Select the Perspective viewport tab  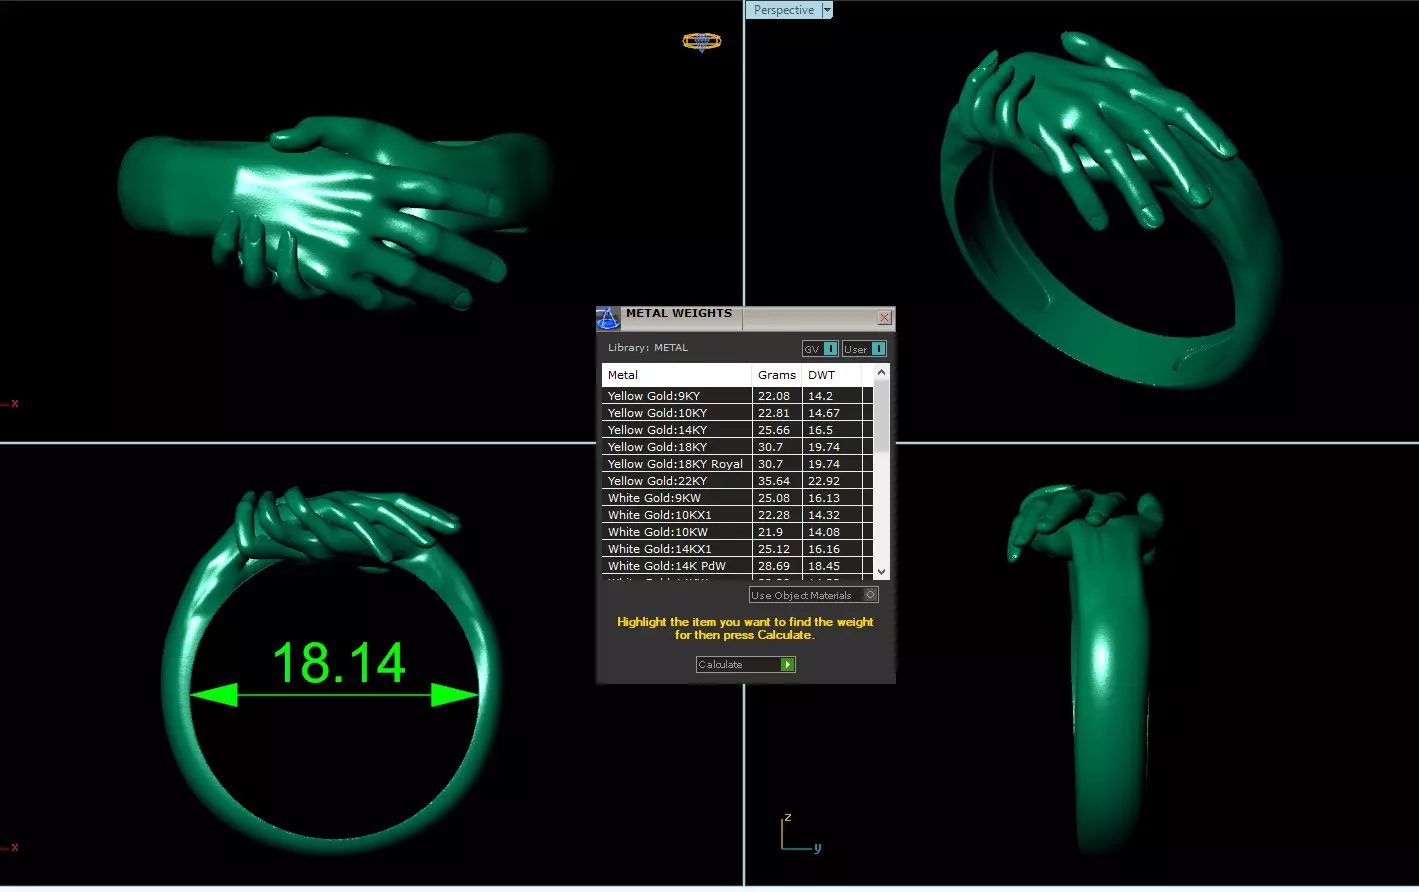pyautogui.click(x=784, y=10)
